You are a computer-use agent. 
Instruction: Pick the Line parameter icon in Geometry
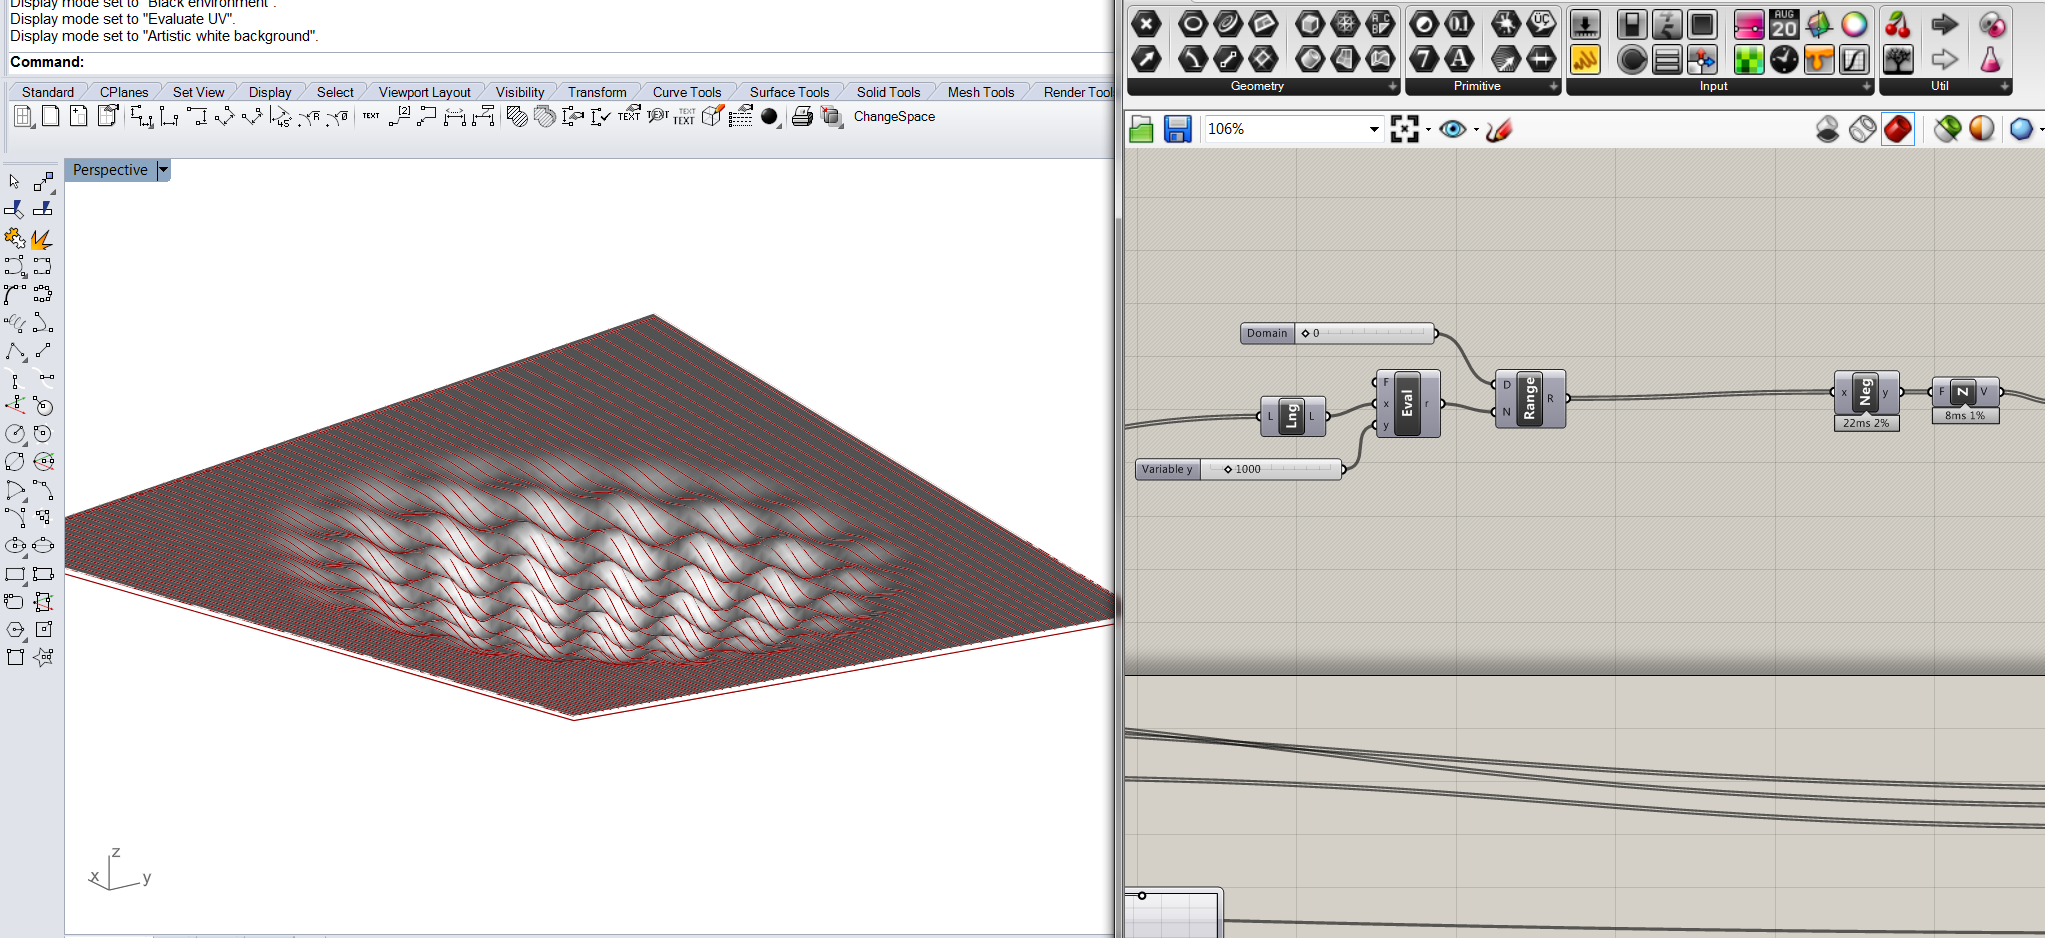[x=1228, y=59]
